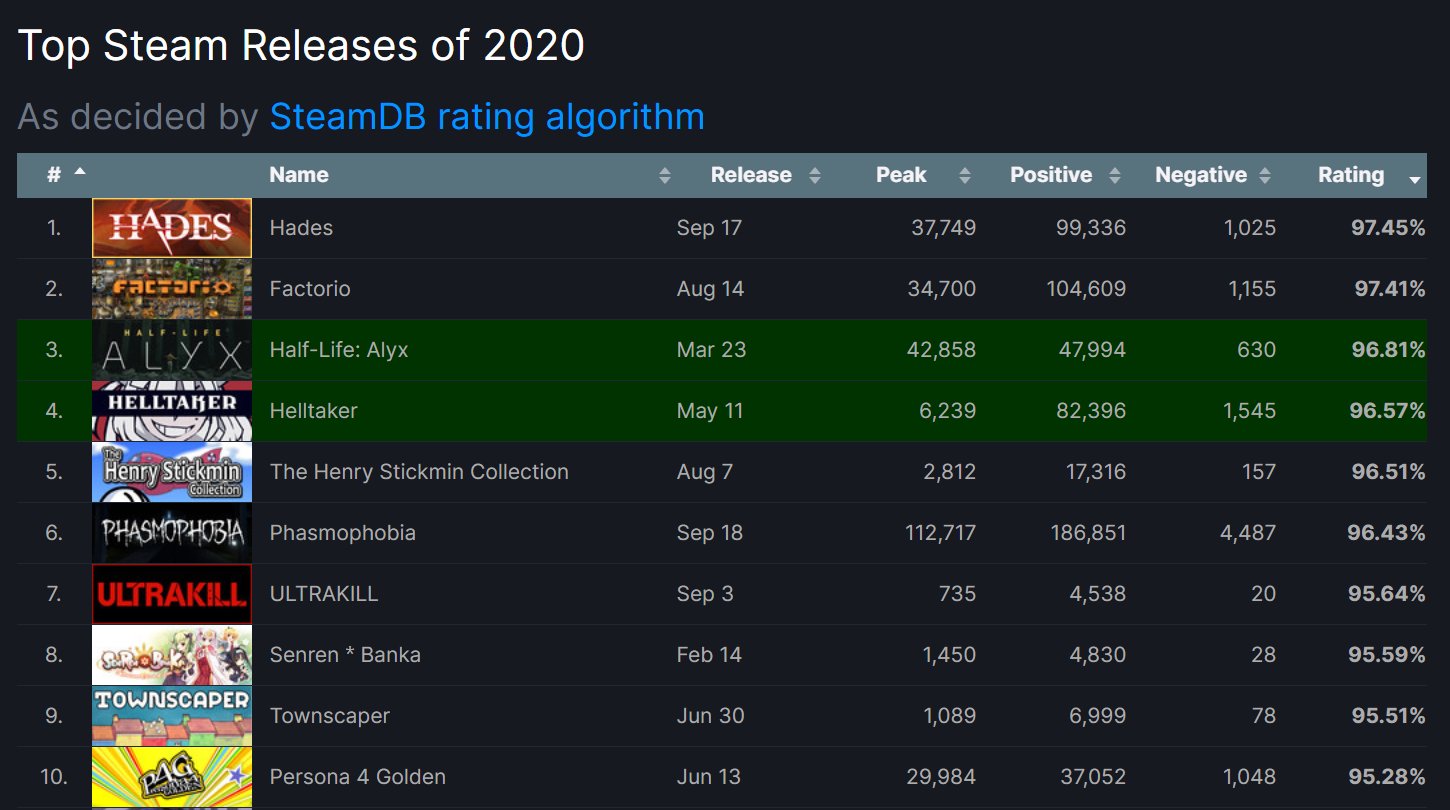
Task: Click the Half-Life Alyx banner image
Action: pyautogui.click(x=172, y=350)
